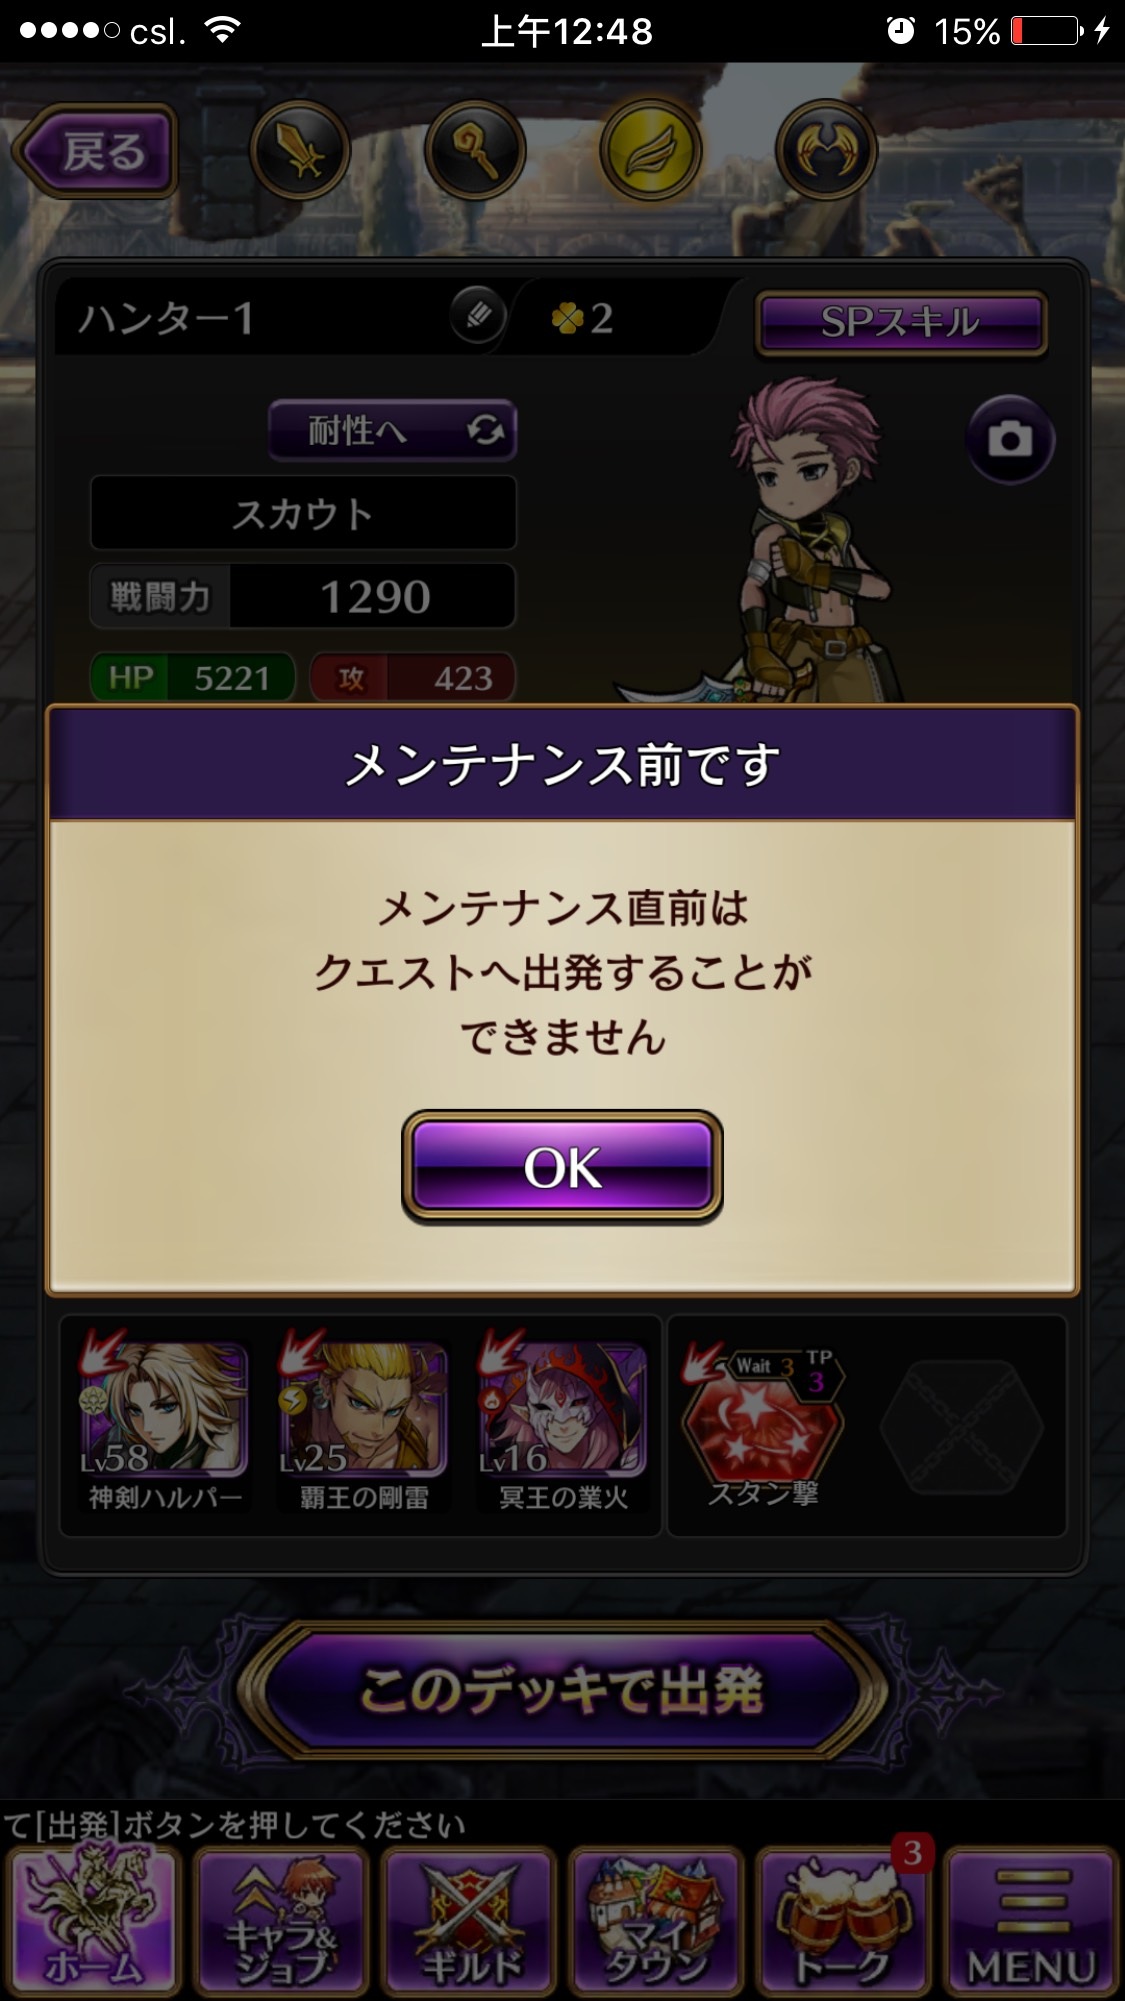
Task: Go back with the 戻る button
Action: 95,151
